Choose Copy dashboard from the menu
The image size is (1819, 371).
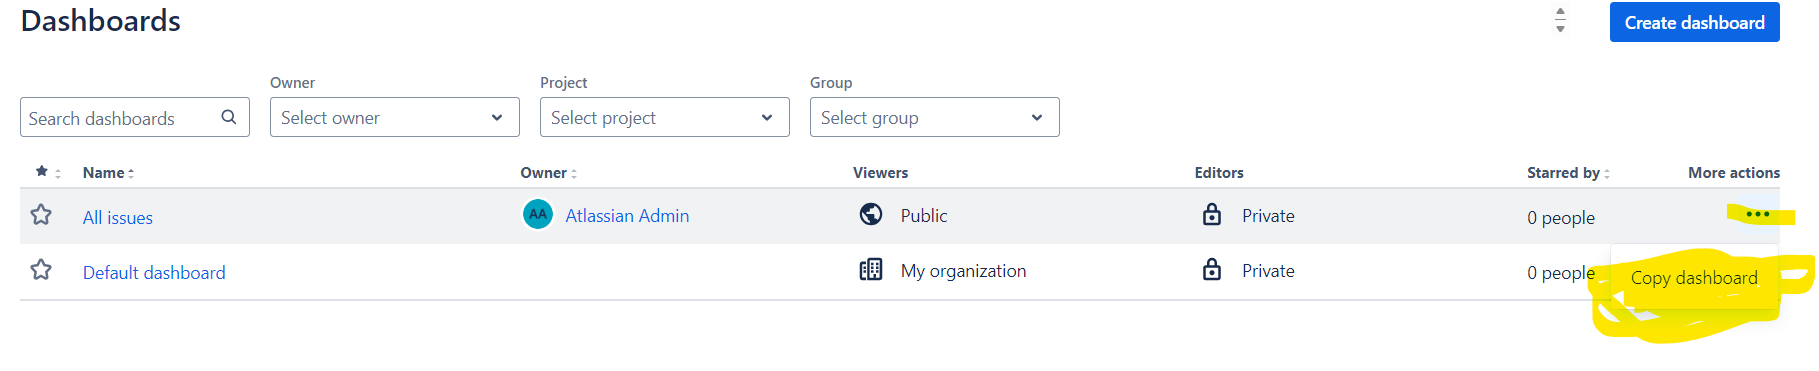pos(1694,278)
